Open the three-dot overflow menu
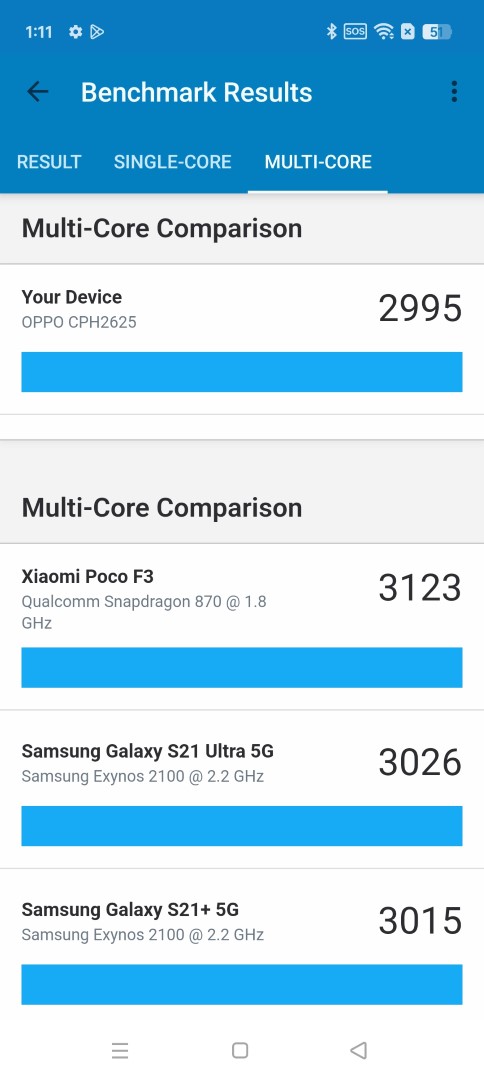The image size is (484, 1080). tap(454, 92)
